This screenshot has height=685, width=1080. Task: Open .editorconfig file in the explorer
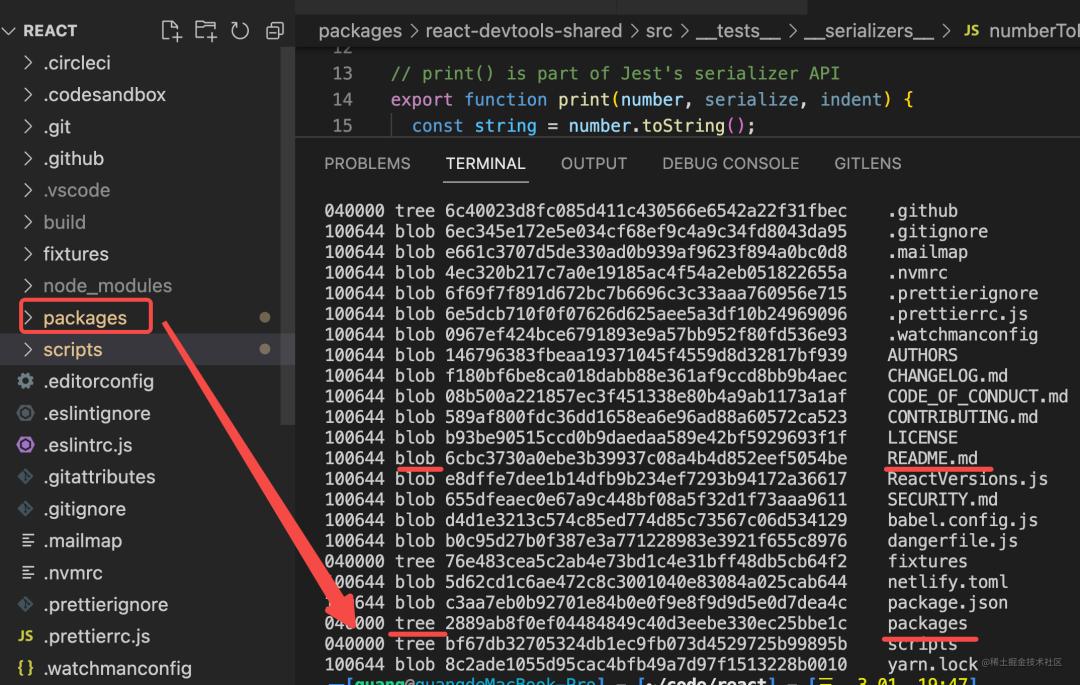point(98,381)
